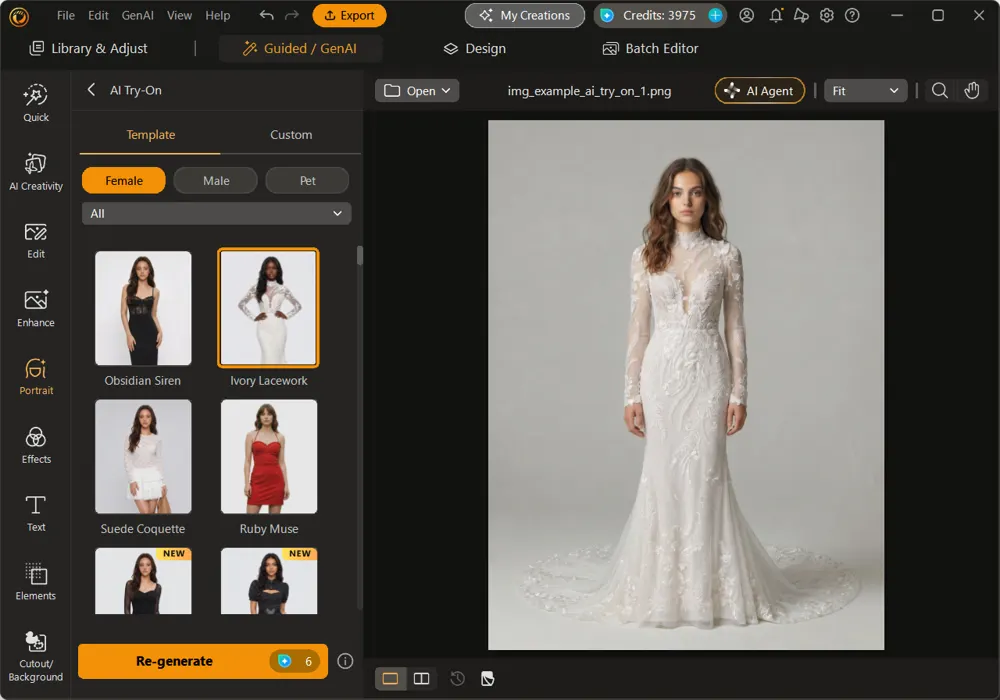Open the File menu
The width and height of the screenshot is (1000, 700).
[66, 15]
